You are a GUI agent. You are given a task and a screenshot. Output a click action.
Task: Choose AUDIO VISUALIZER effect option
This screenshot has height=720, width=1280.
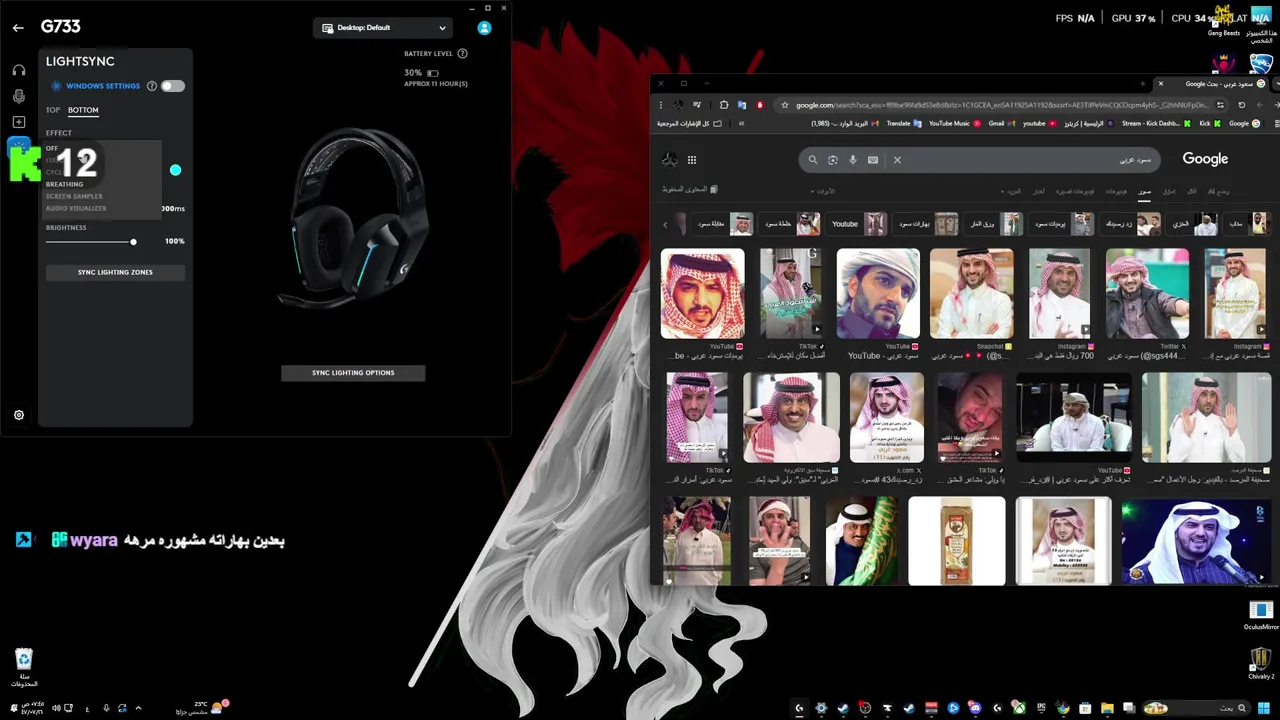point(76,208)
